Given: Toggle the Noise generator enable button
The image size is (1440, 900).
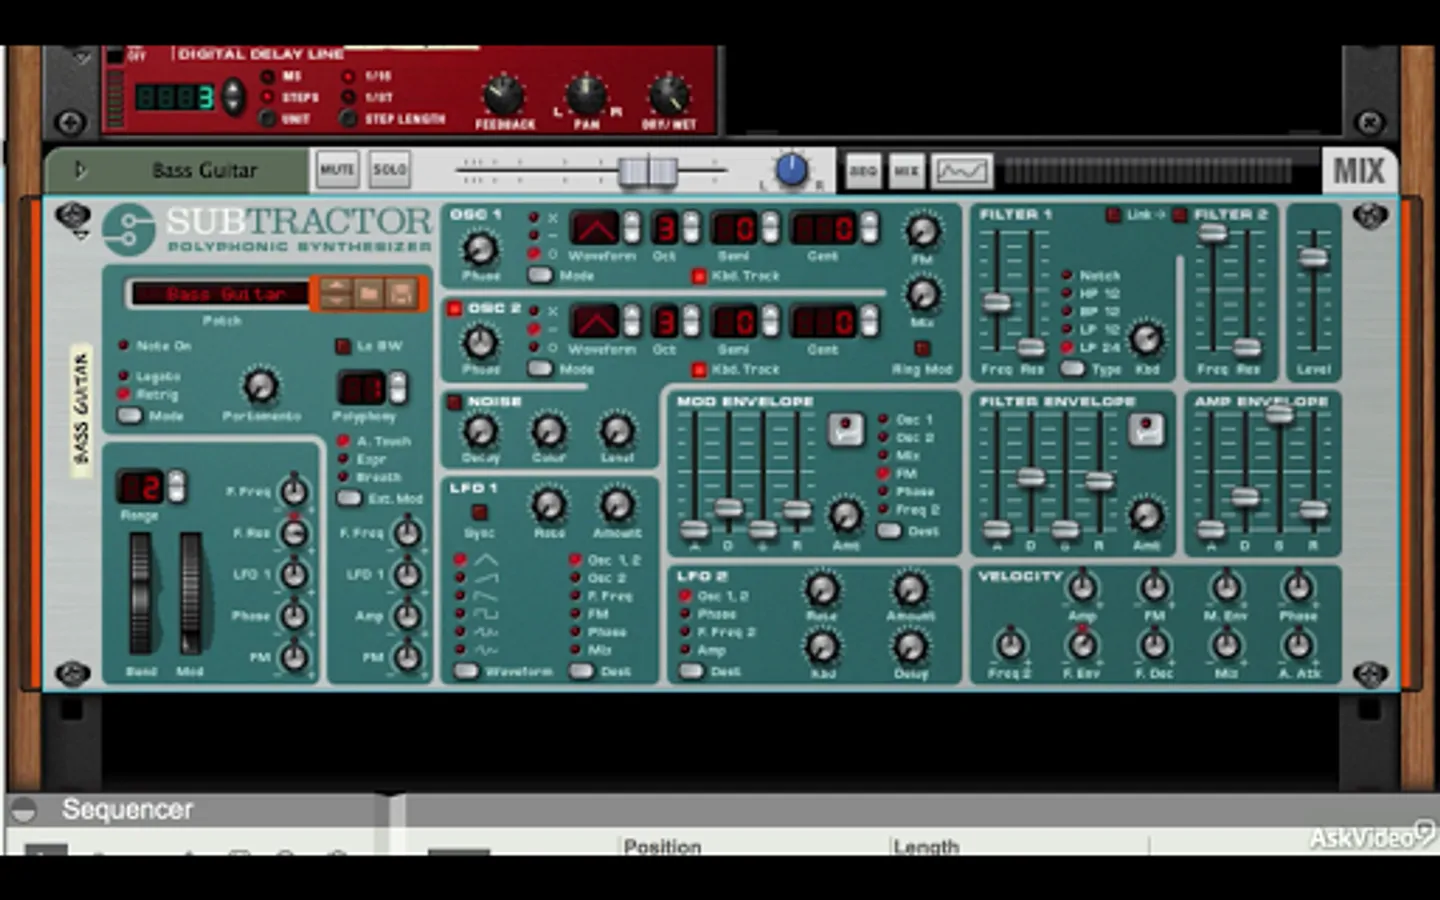Looking at the screenshot, I should (454, 402).
